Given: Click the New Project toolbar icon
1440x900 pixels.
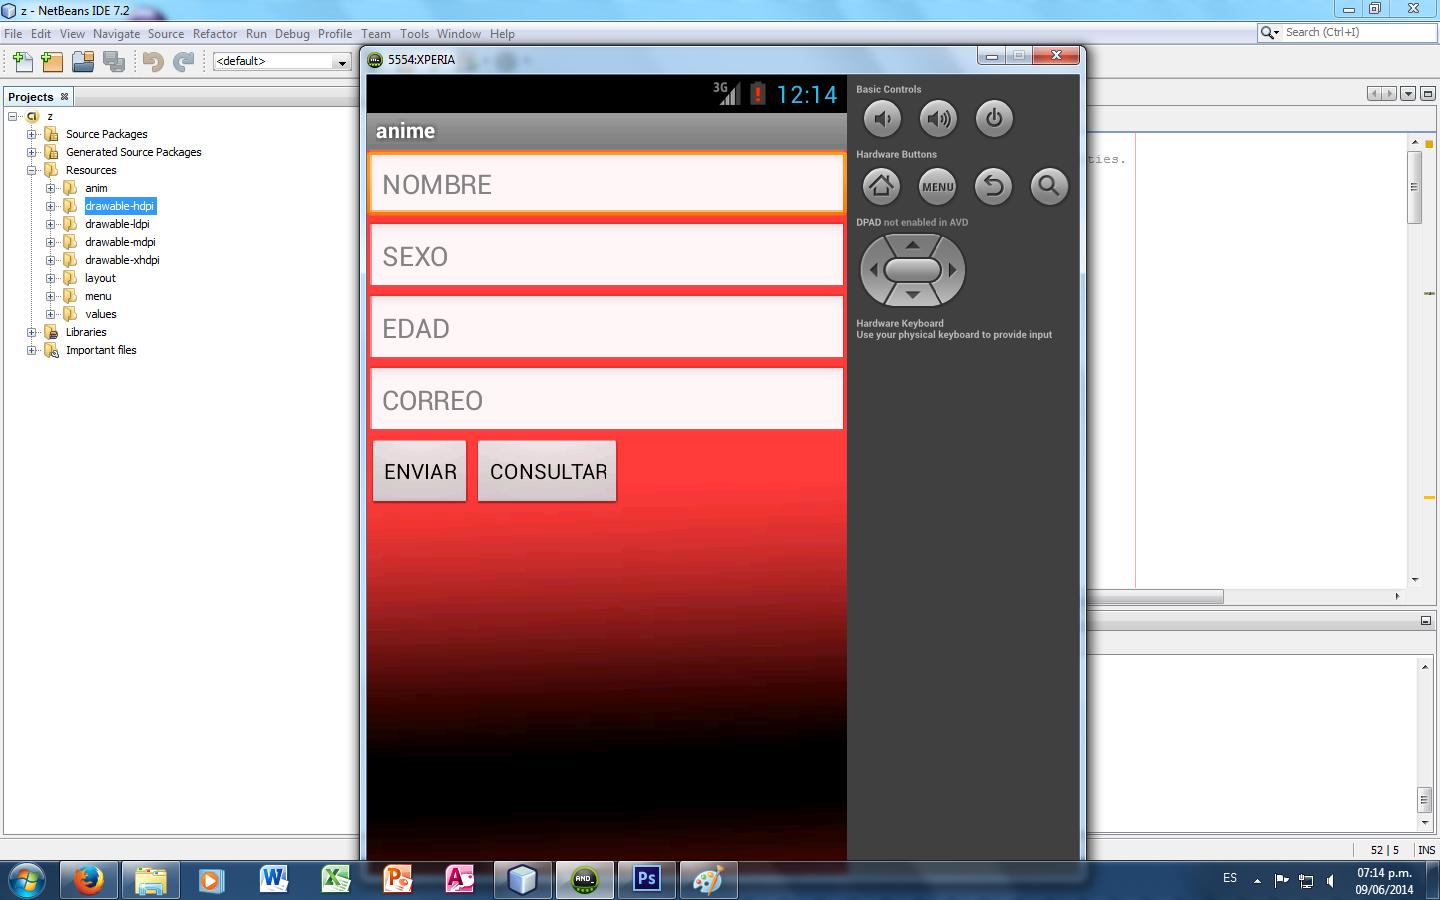Looking at the screenshot, I should tap(52, 62).
